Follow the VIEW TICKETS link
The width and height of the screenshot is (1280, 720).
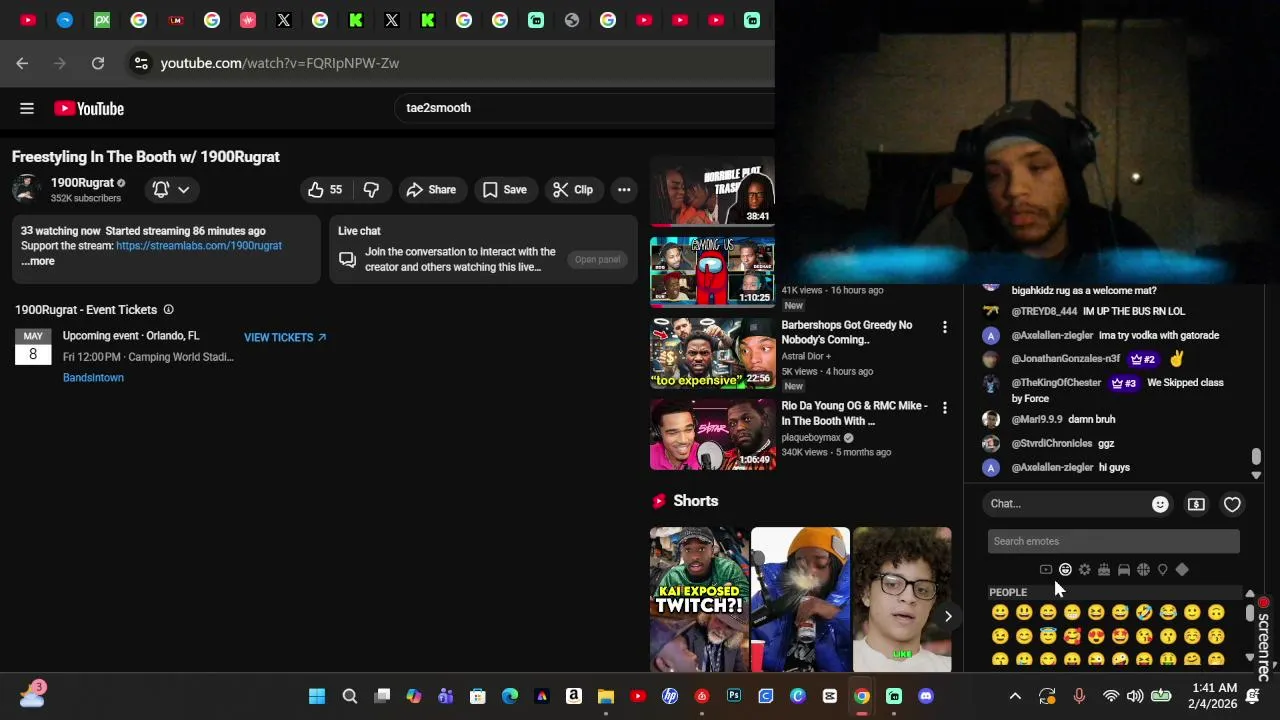(285, 337)
